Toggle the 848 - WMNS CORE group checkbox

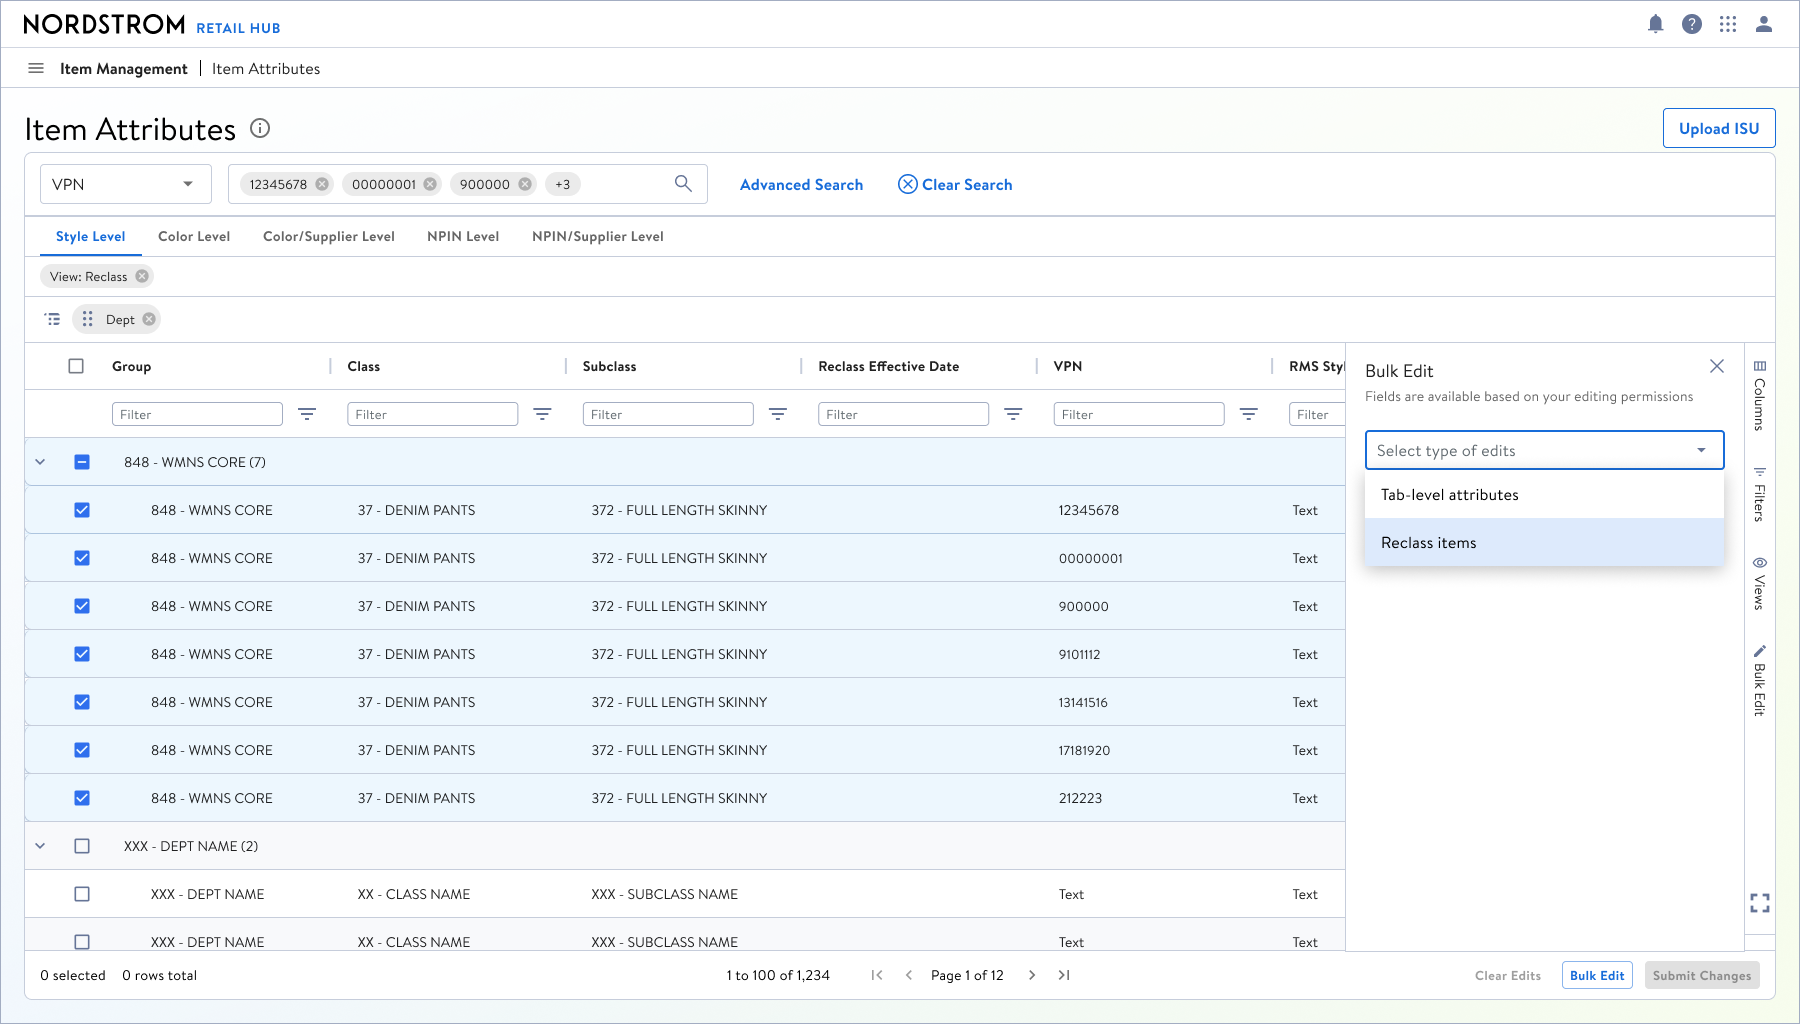tap(82, 462)
